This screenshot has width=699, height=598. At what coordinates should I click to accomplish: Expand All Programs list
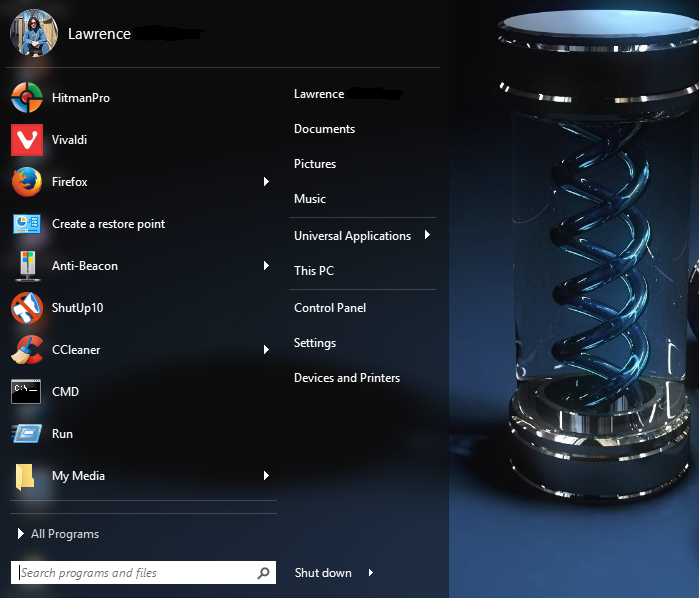tap(58, 534)
